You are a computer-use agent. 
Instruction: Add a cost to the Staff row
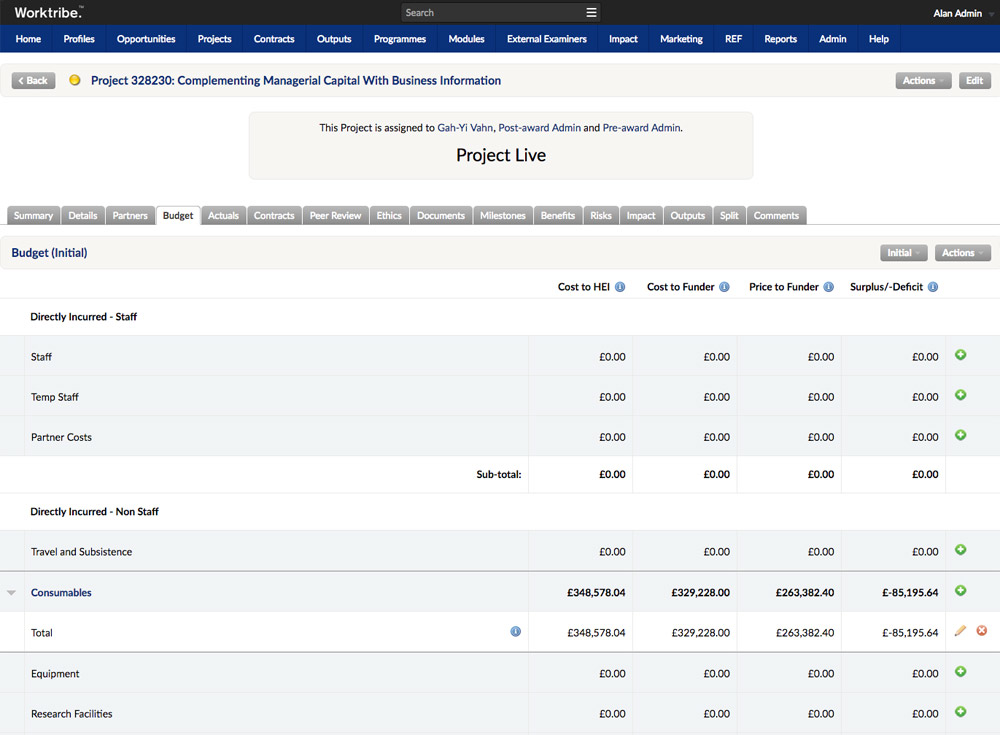coord(960,355)
